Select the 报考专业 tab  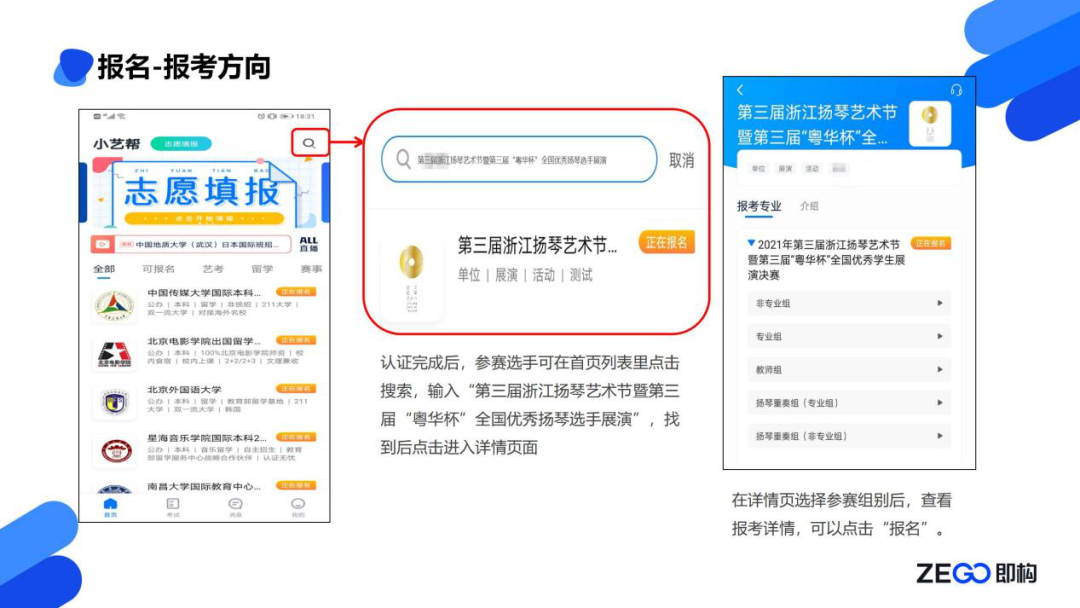coord(759,206)
